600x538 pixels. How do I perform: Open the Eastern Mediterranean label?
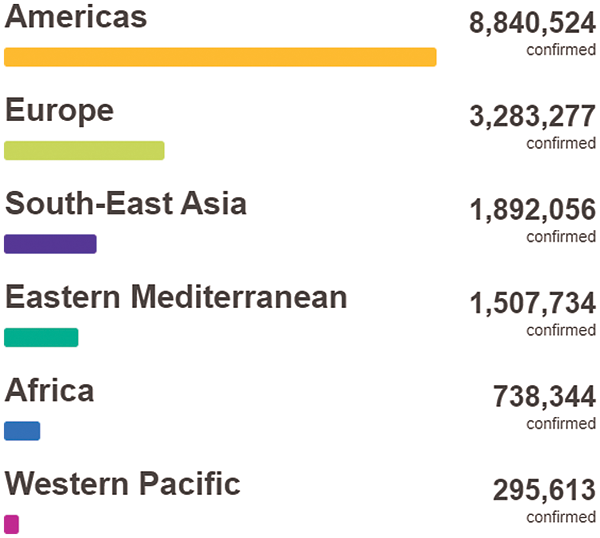pos(176,297)
